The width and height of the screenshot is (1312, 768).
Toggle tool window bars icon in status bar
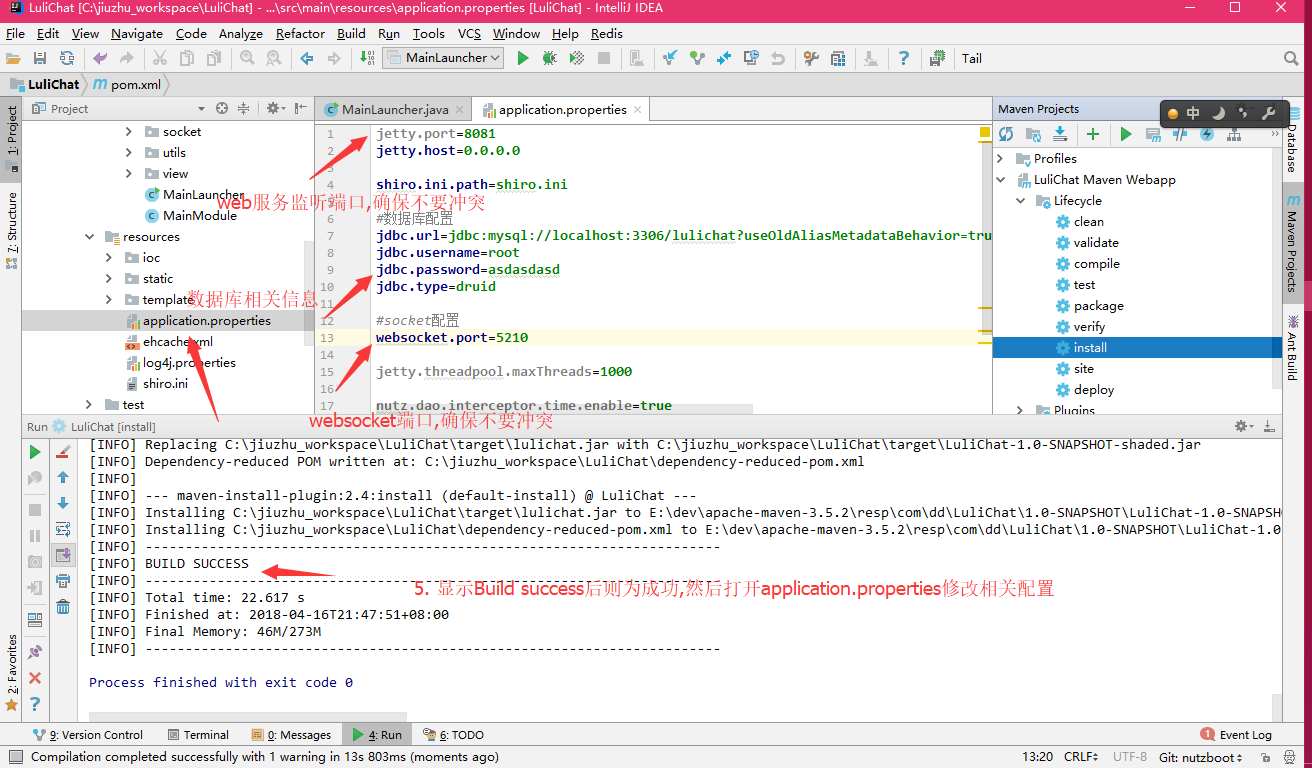(14, 757)
